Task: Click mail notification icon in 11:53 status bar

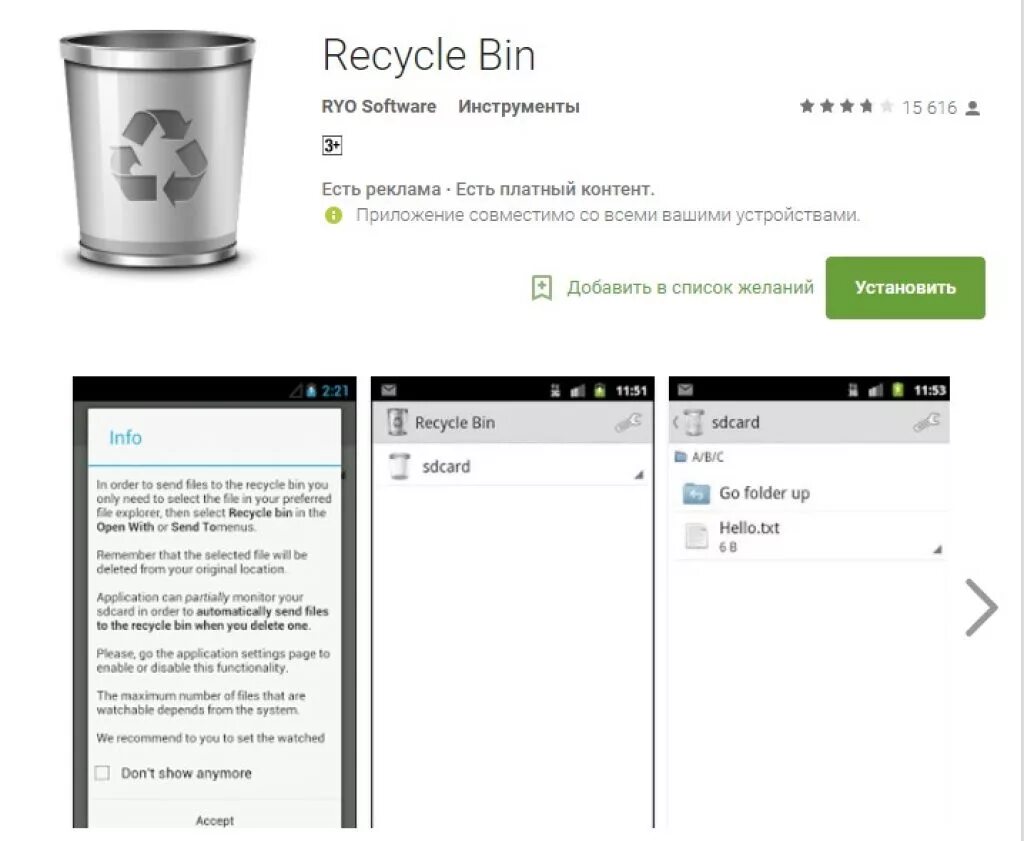Action: pos(685,390)
